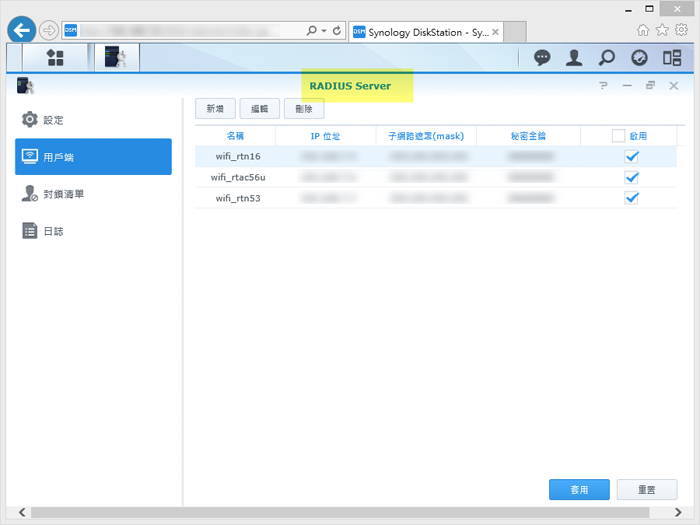Select the wifi_rtn53 client row
The image size is (700, 525).
click(x=436, y=198)
